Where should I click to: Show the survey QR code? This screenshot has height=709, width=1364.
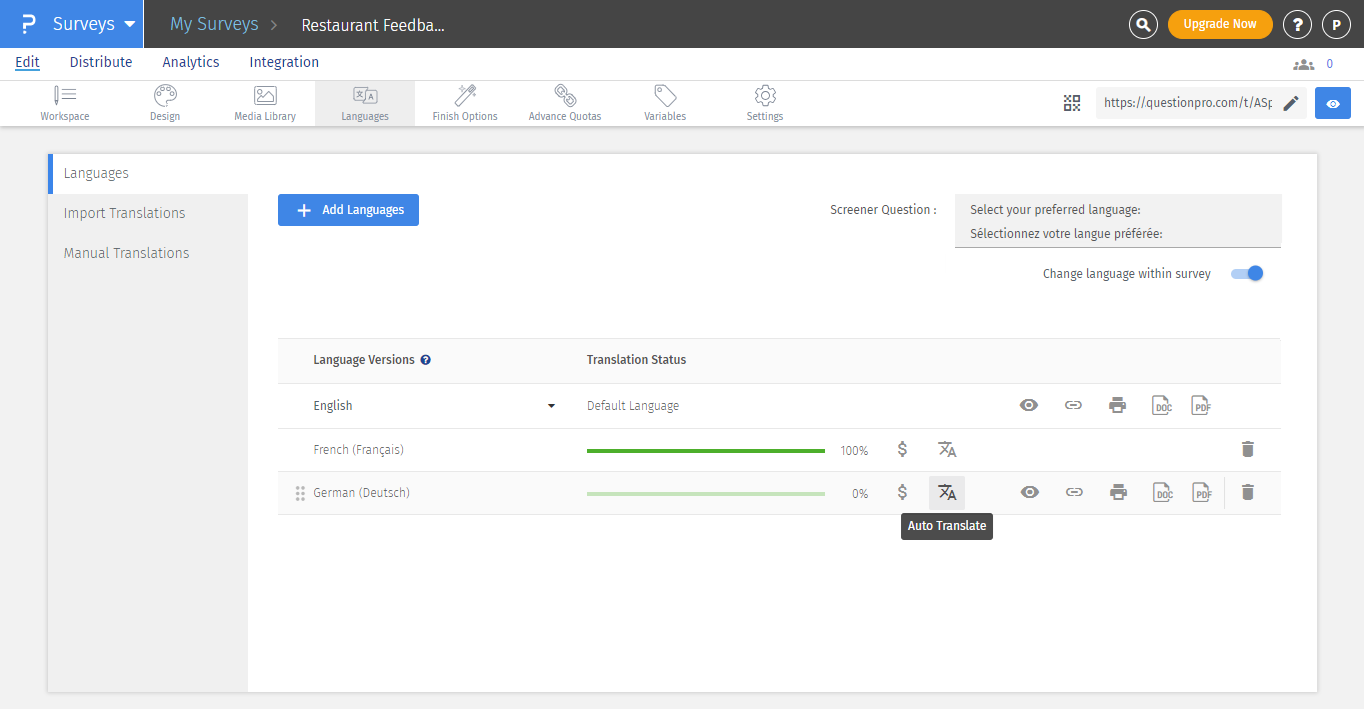[1072, 103]
